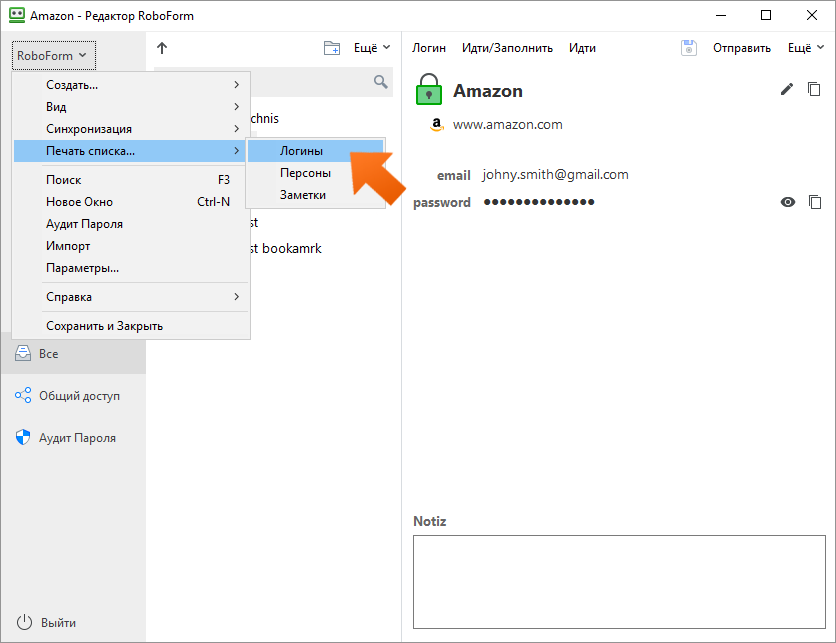Select Логины in the print submenu
Image resolution: width=836 pixels, height=643 pixels.
click(x=315, y=151)
